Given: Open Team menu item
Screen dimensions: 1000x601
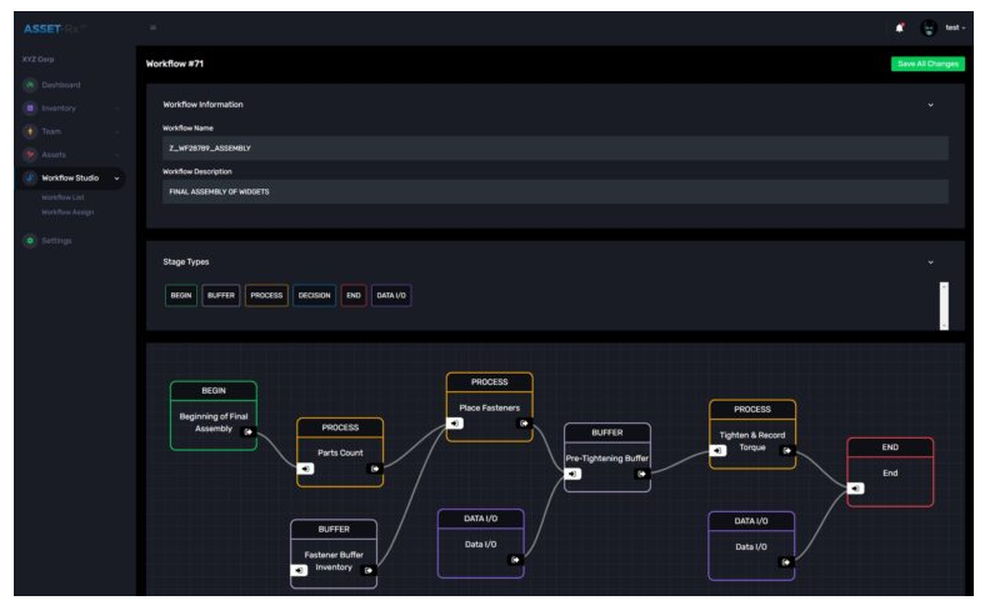Looking at the screenshot, I should click(52, 131).
